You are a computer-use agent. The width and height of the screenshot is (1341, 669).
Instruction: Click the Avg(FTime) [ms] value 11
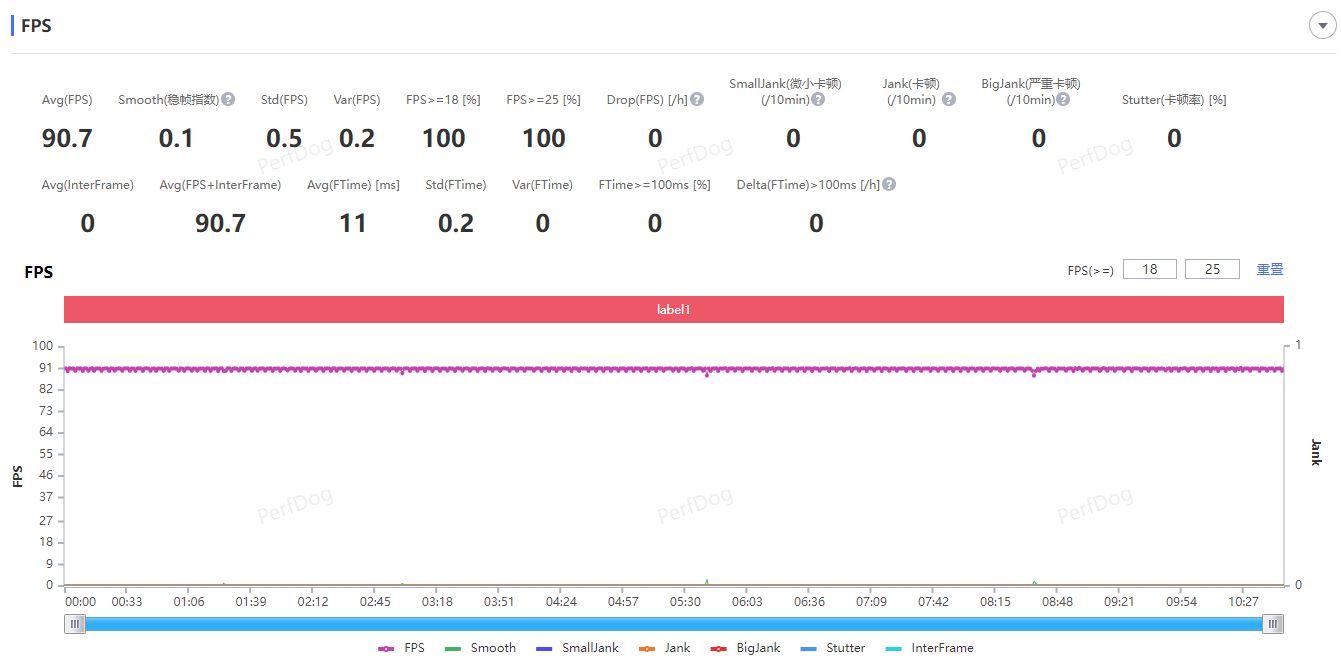(x=353, y=224)
